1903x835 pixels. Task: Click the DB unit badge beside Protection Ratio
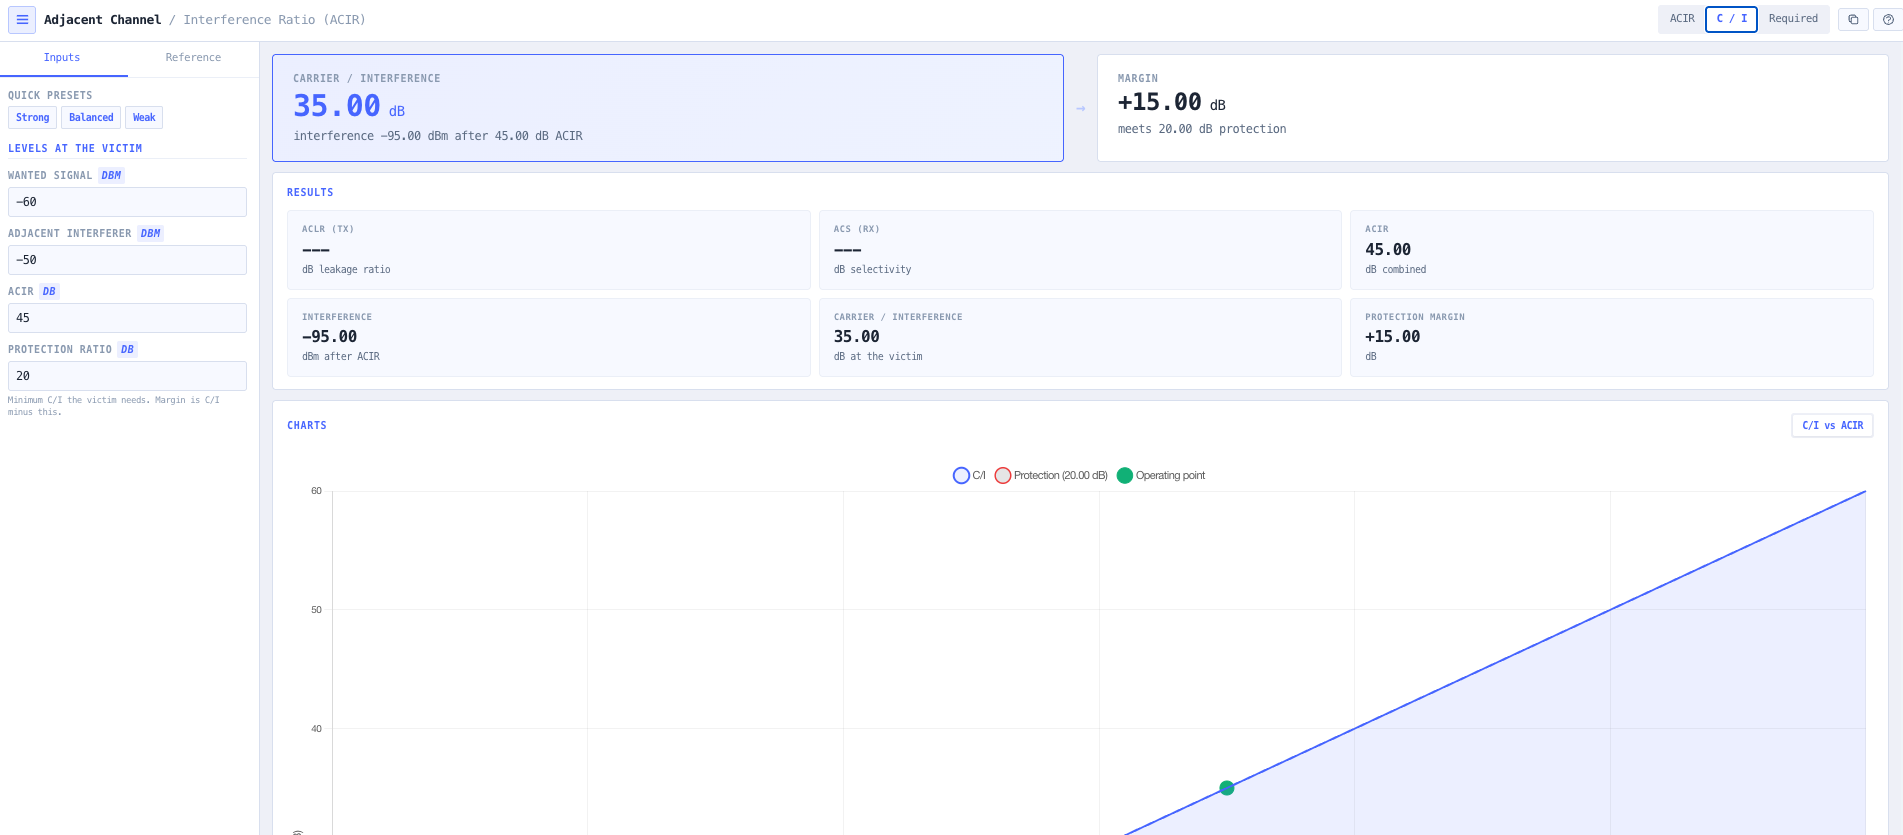click(127, 350)
